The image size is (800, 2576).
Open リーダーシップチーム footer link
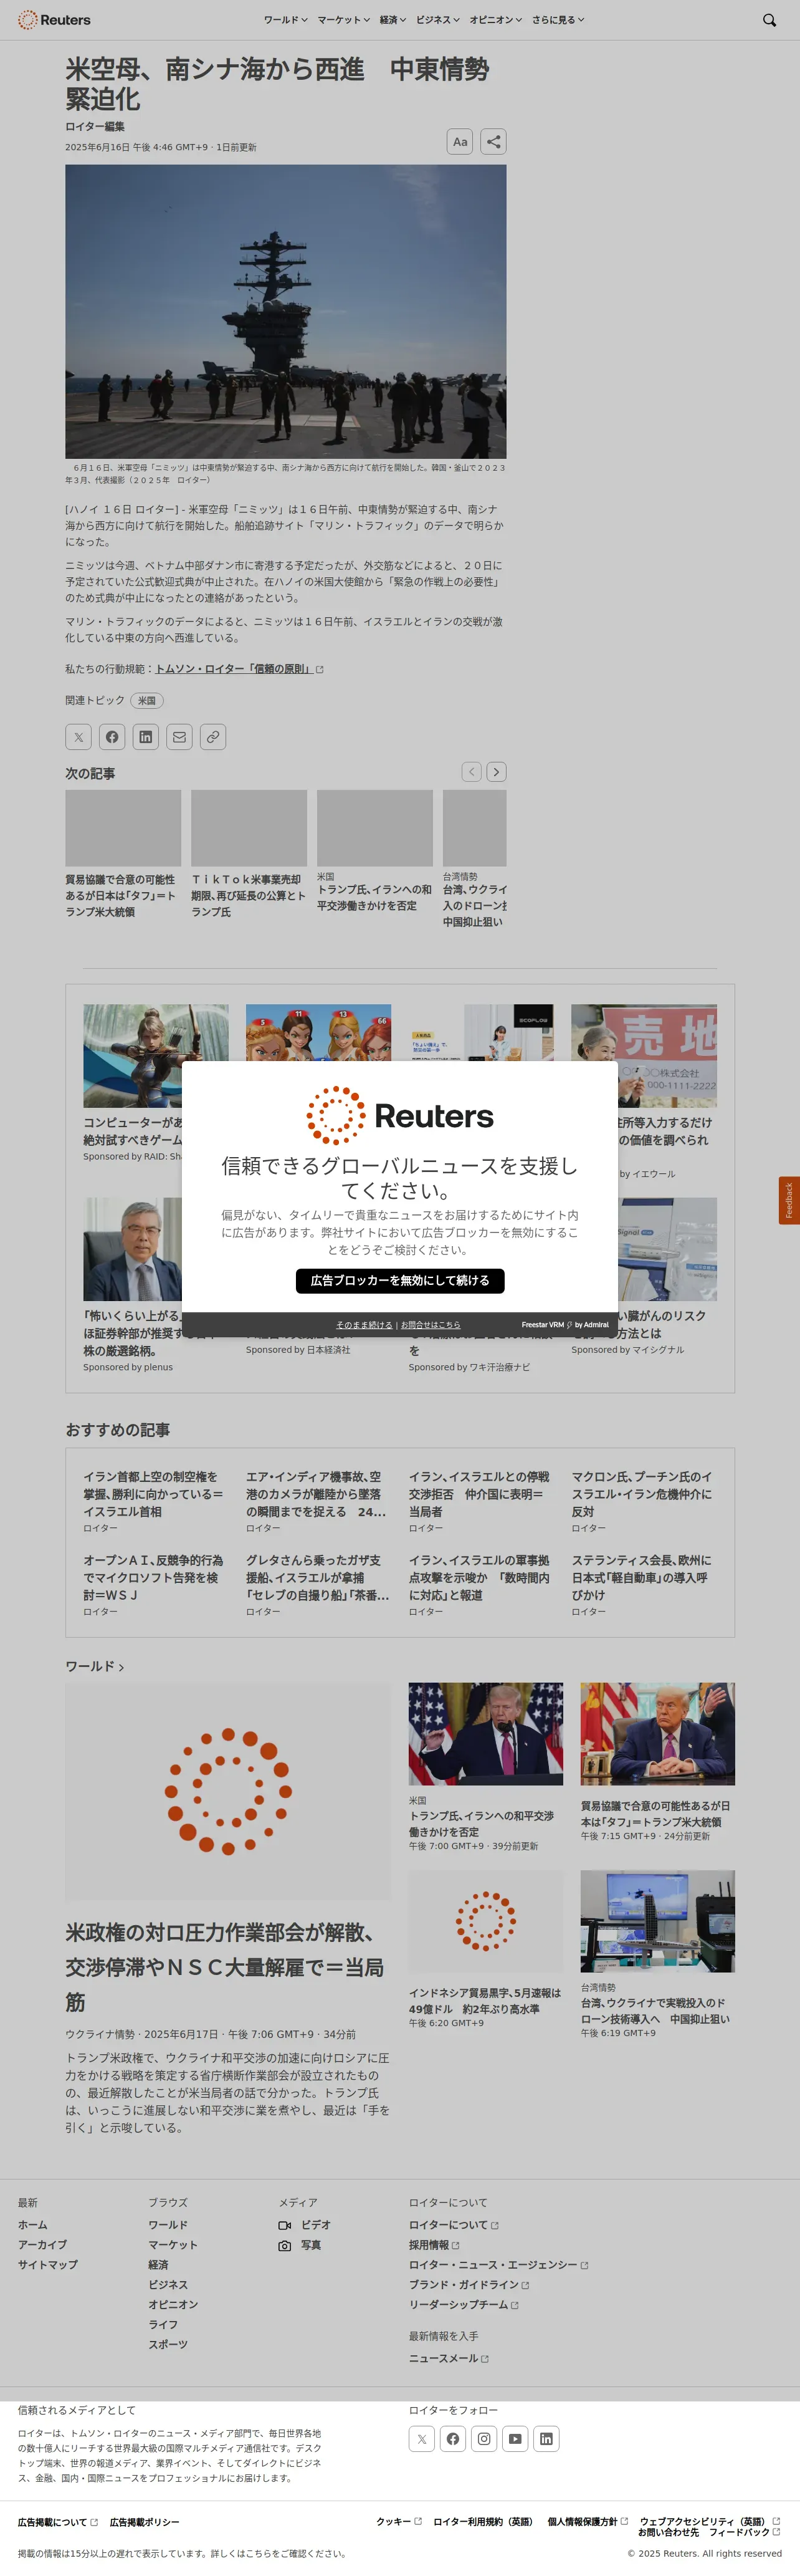point(463,2304)
